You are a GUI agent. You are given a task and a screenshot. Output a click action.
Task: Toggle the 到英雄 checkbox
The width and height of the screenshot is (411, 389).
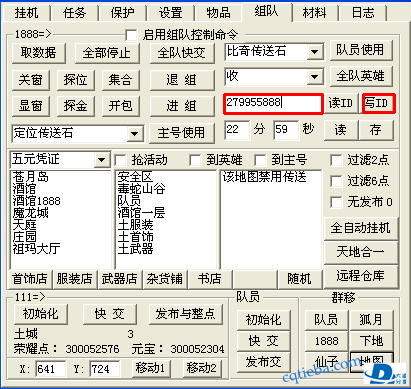click(x=195, y=161)
